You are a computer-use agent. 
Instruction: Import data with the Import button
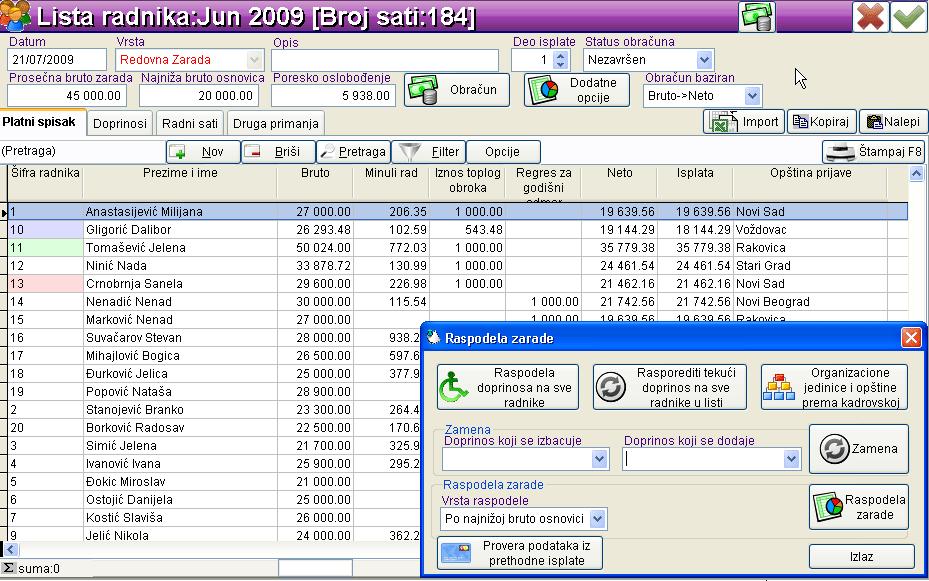743,122
